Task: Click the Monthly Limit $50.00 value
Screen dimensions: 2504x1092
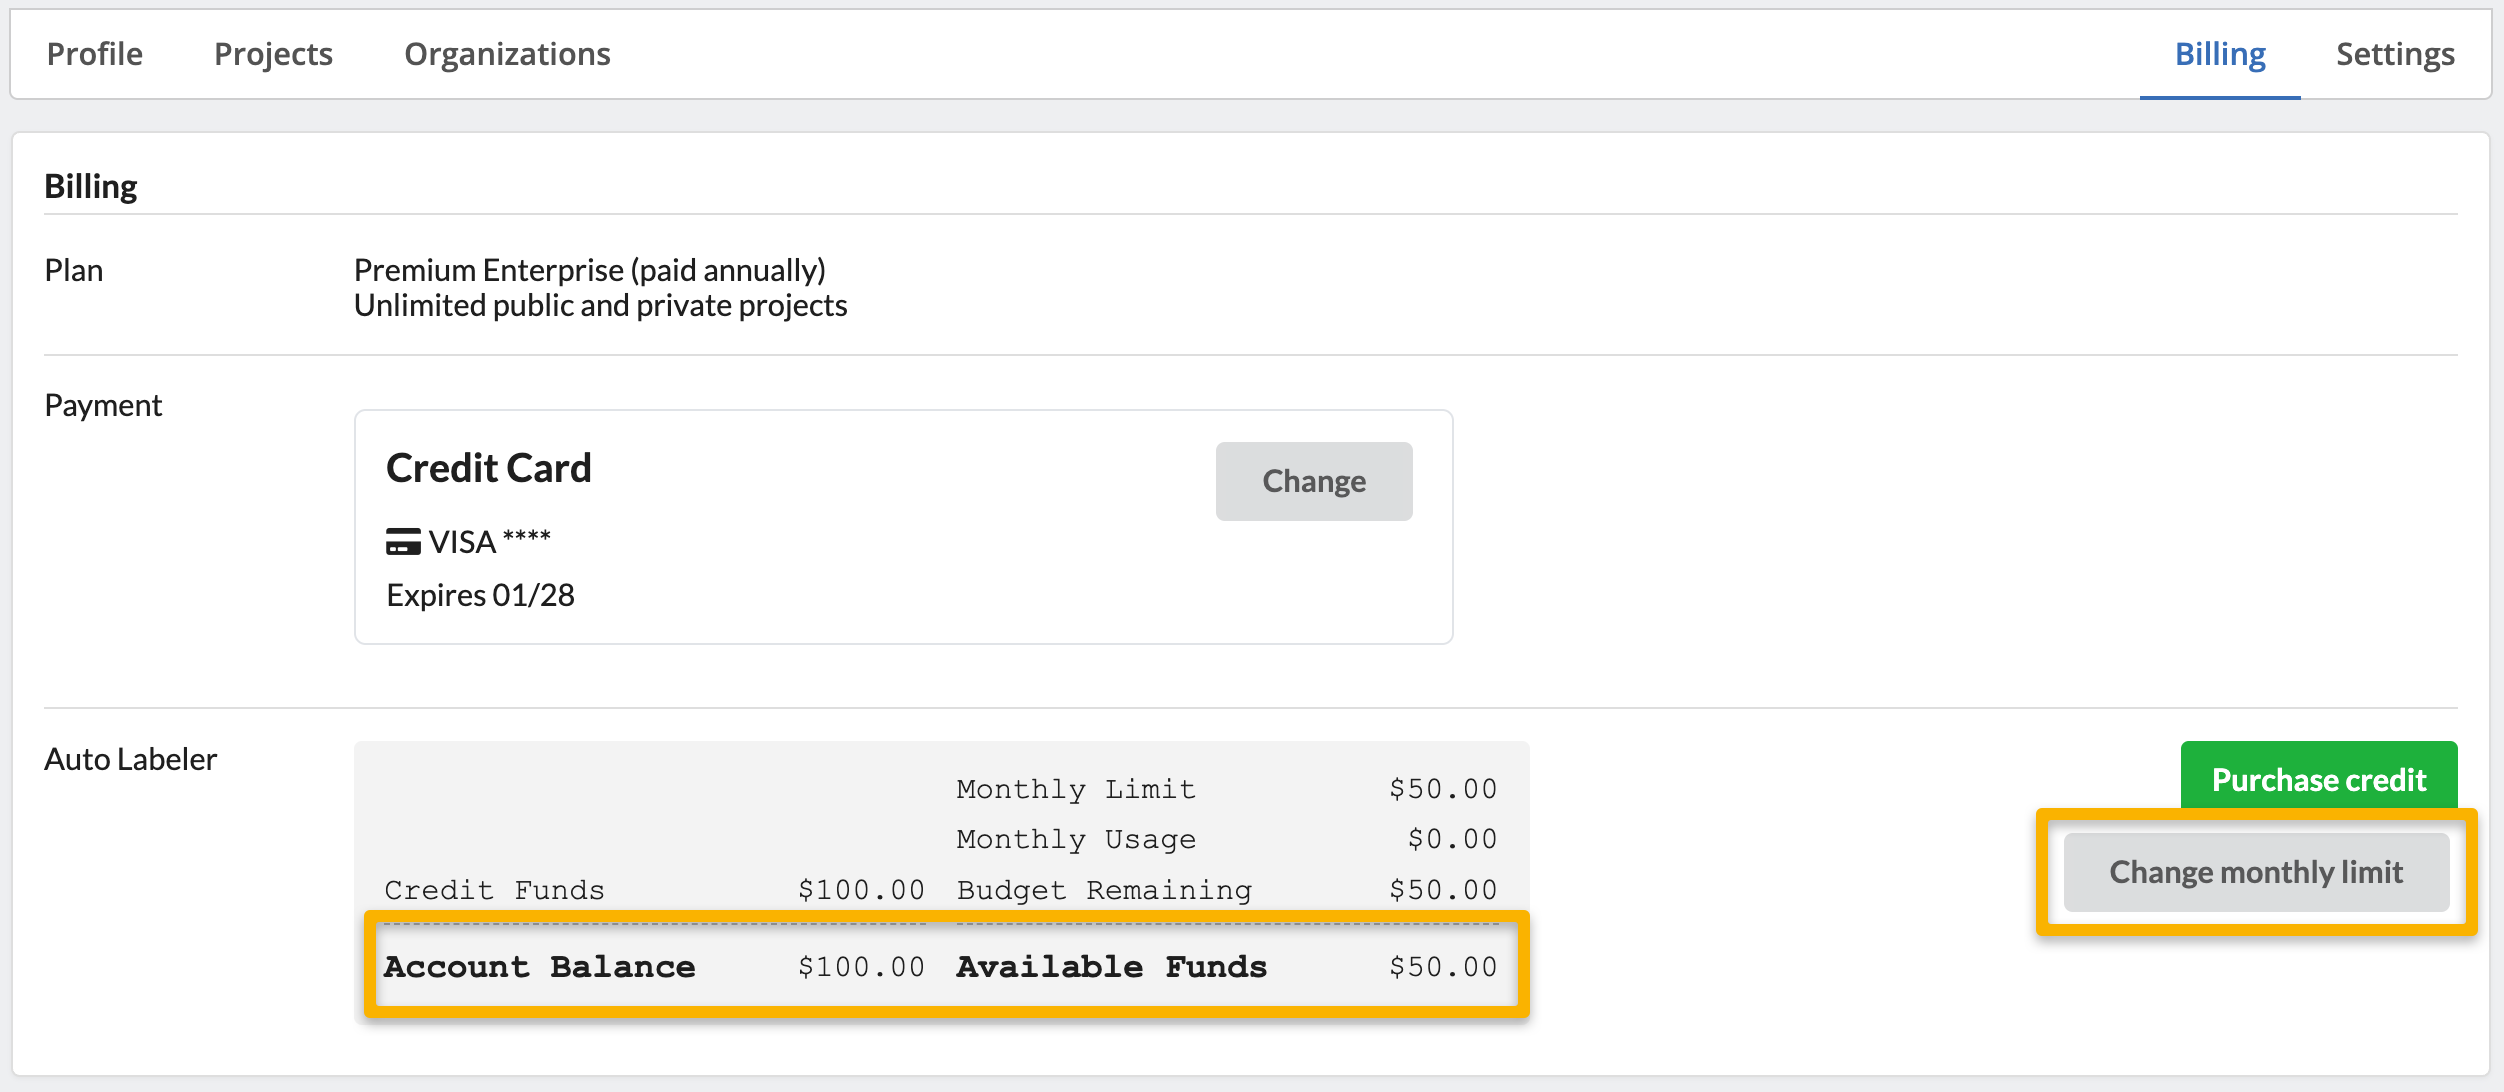Action: tap(1442, 789)
